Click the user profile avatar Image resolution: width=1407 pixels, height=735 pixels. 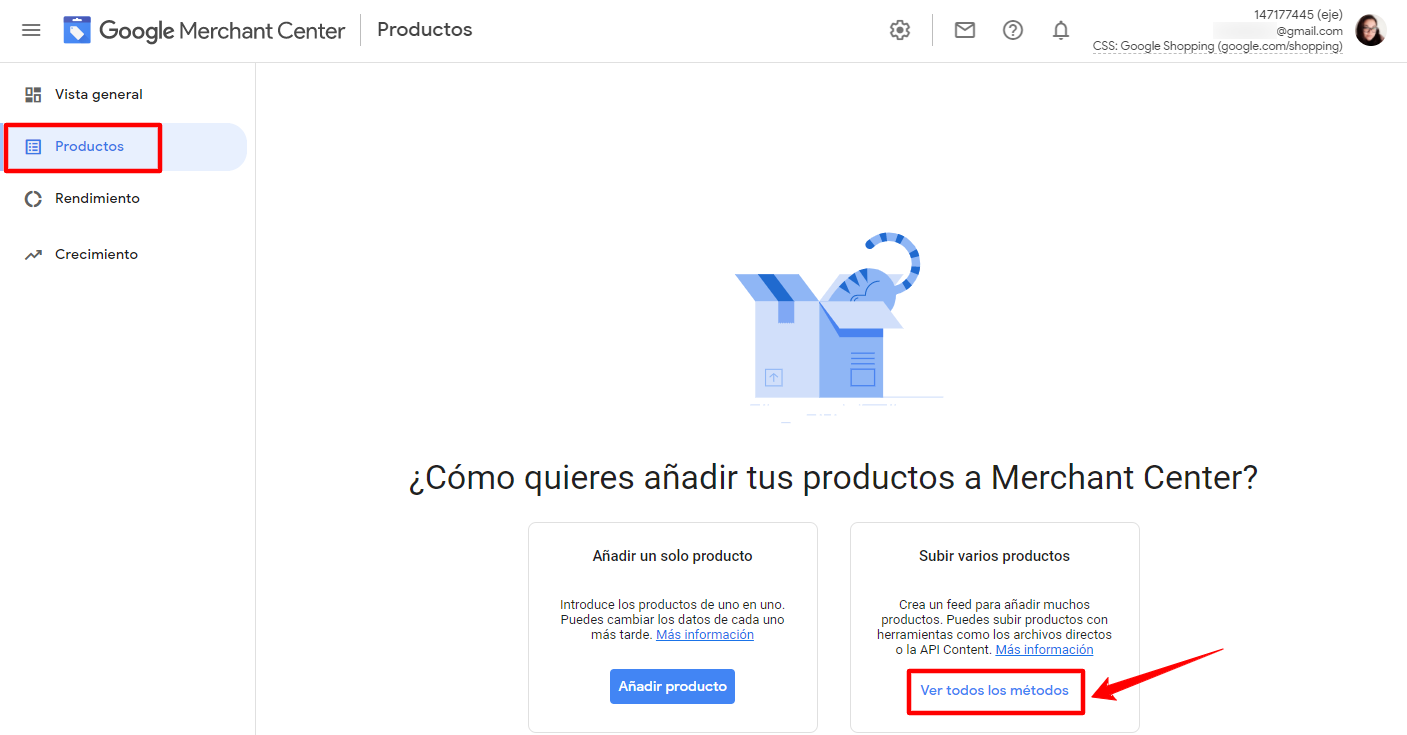pos(1370,30)
